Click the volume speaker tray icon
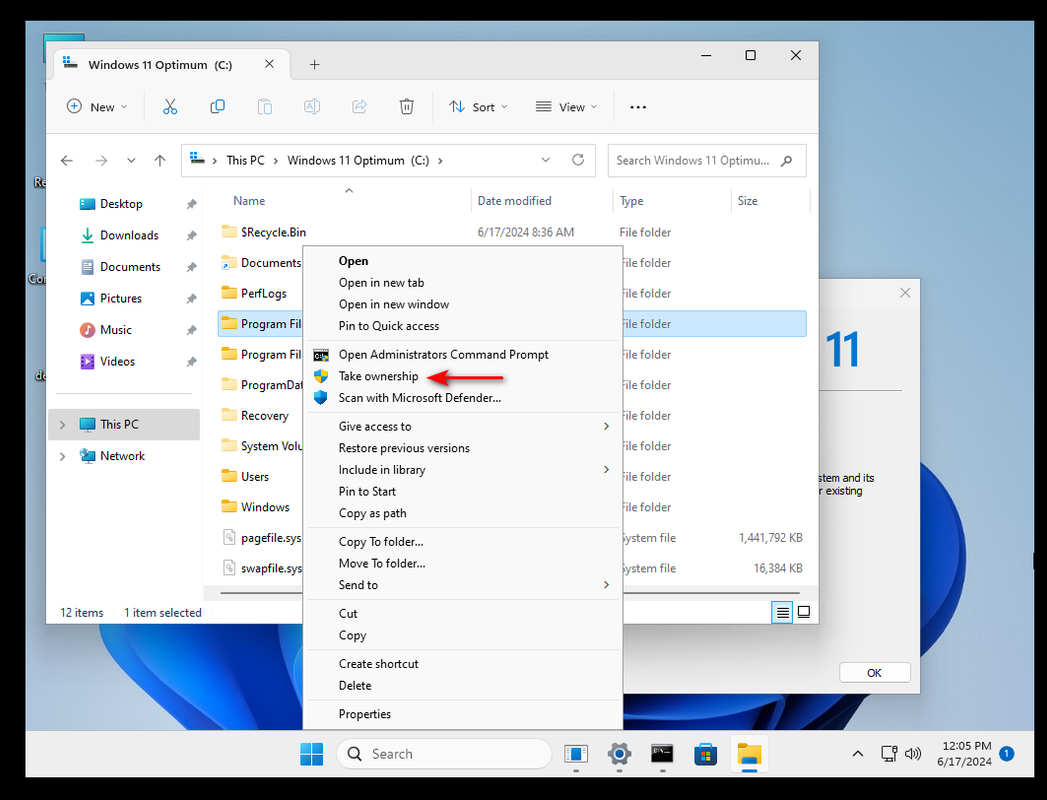This screenshot has width=1047, height=800. pos(913,754)
